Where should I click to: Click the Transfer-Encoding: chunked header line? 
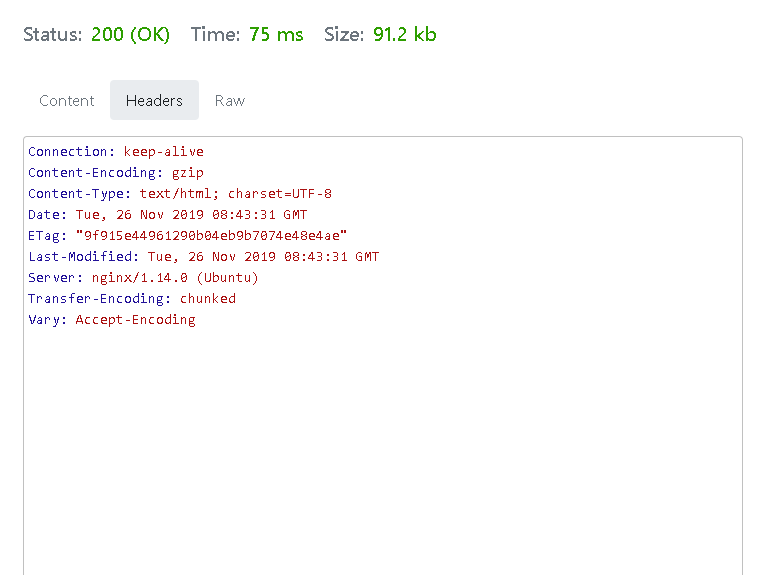point(132,298)
